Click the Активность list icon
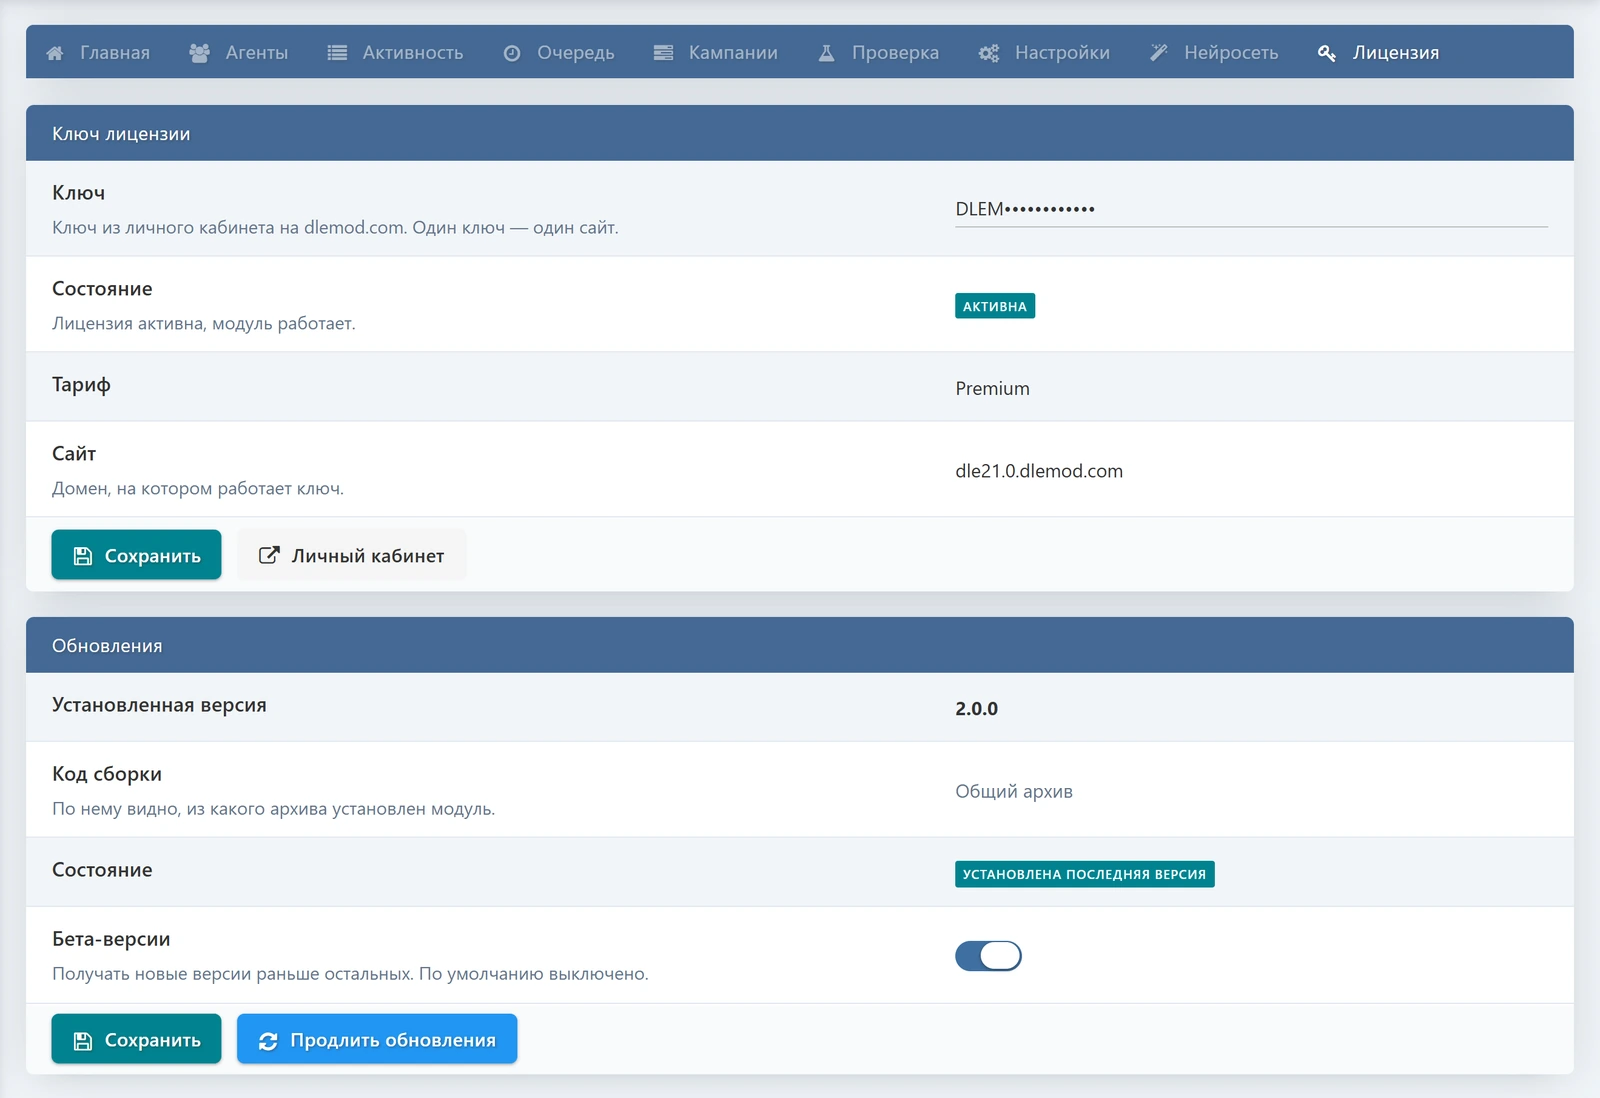This screenshot has width=1600, height=1098. point(337,53)
